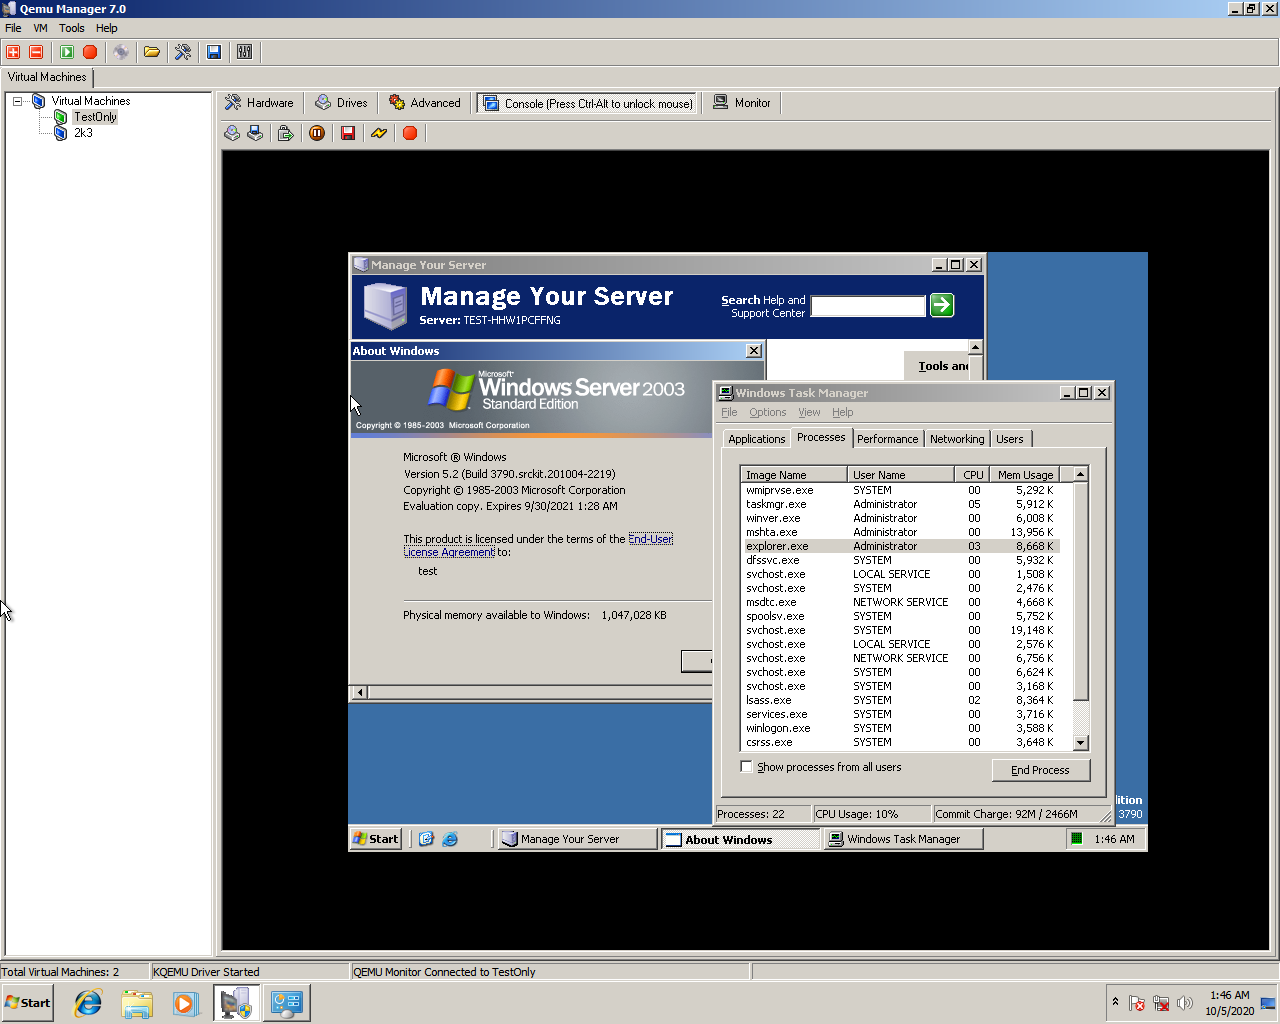
Task: Click the blue floppy disk toolbar icon
Action: tap(214, 52)
